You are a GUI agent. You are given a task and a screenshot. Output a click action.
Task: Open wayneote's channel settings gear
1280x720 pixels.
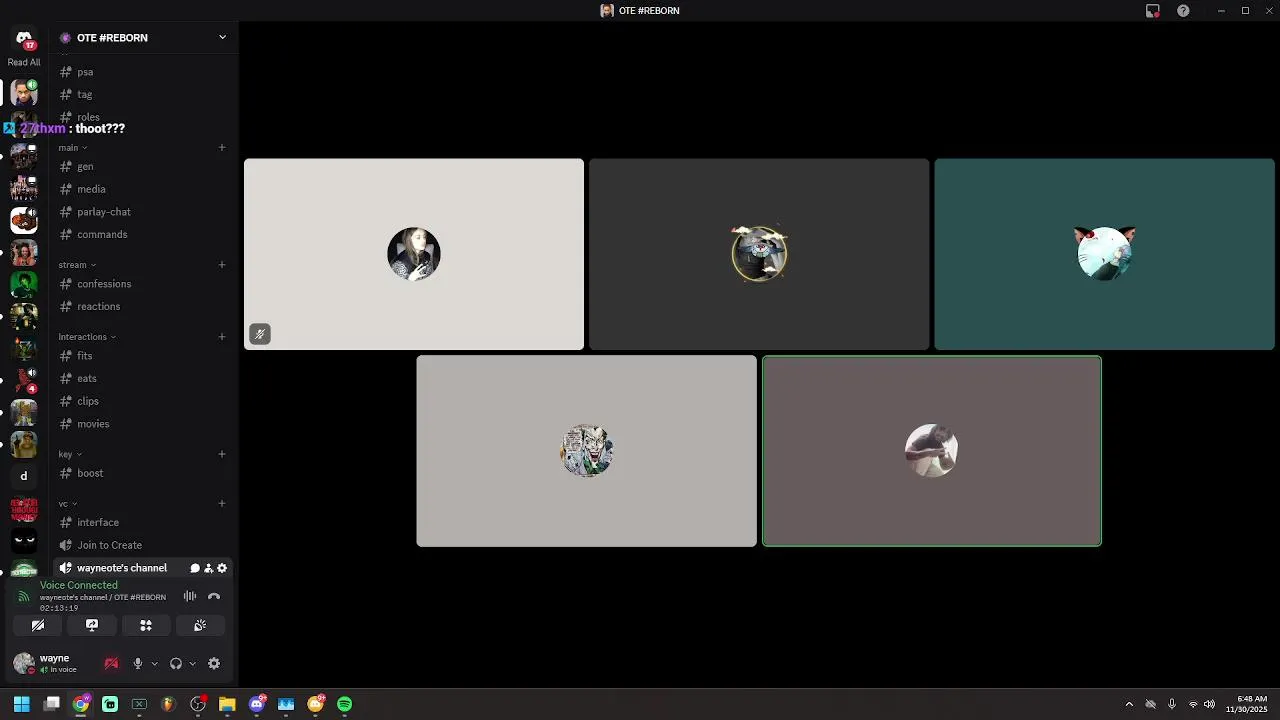click(222, 568)
